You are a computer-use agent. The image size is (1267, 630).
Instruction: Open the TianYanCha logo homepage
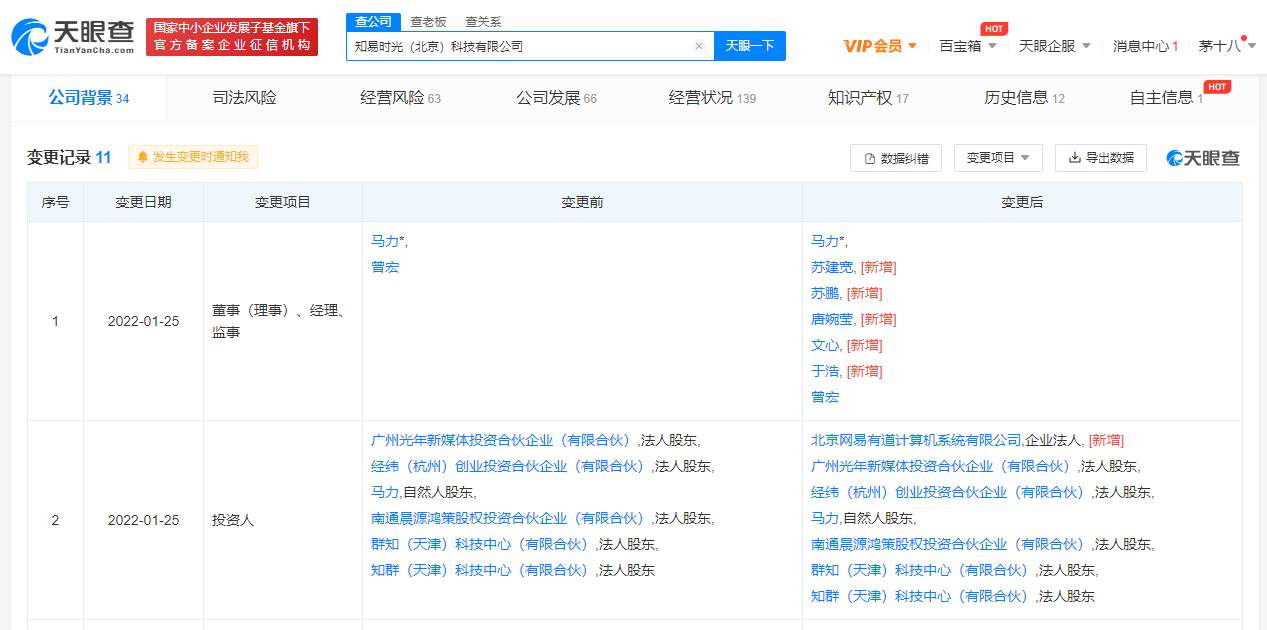(72, 38)
